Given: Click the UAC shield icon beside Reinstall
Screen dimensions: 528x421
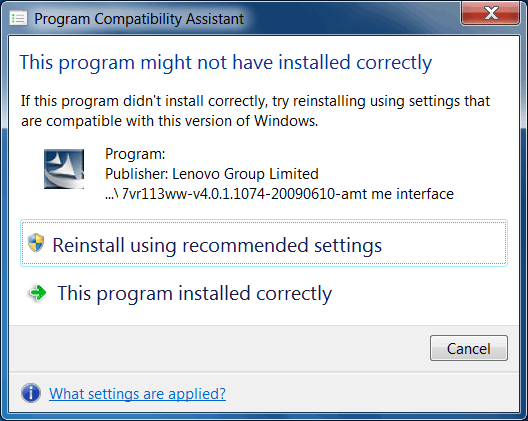Looking at the screenshot, I should (36, 243).
